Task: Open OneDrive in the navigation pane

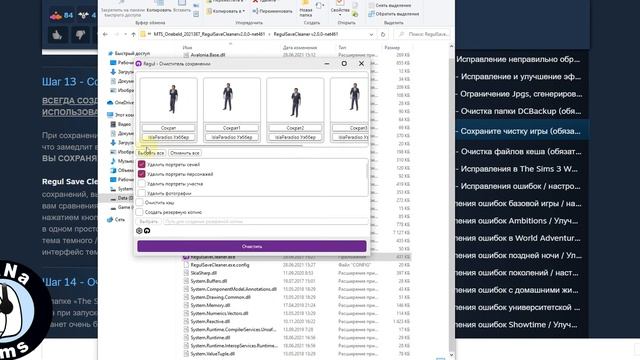Action: tap(121, 102)
